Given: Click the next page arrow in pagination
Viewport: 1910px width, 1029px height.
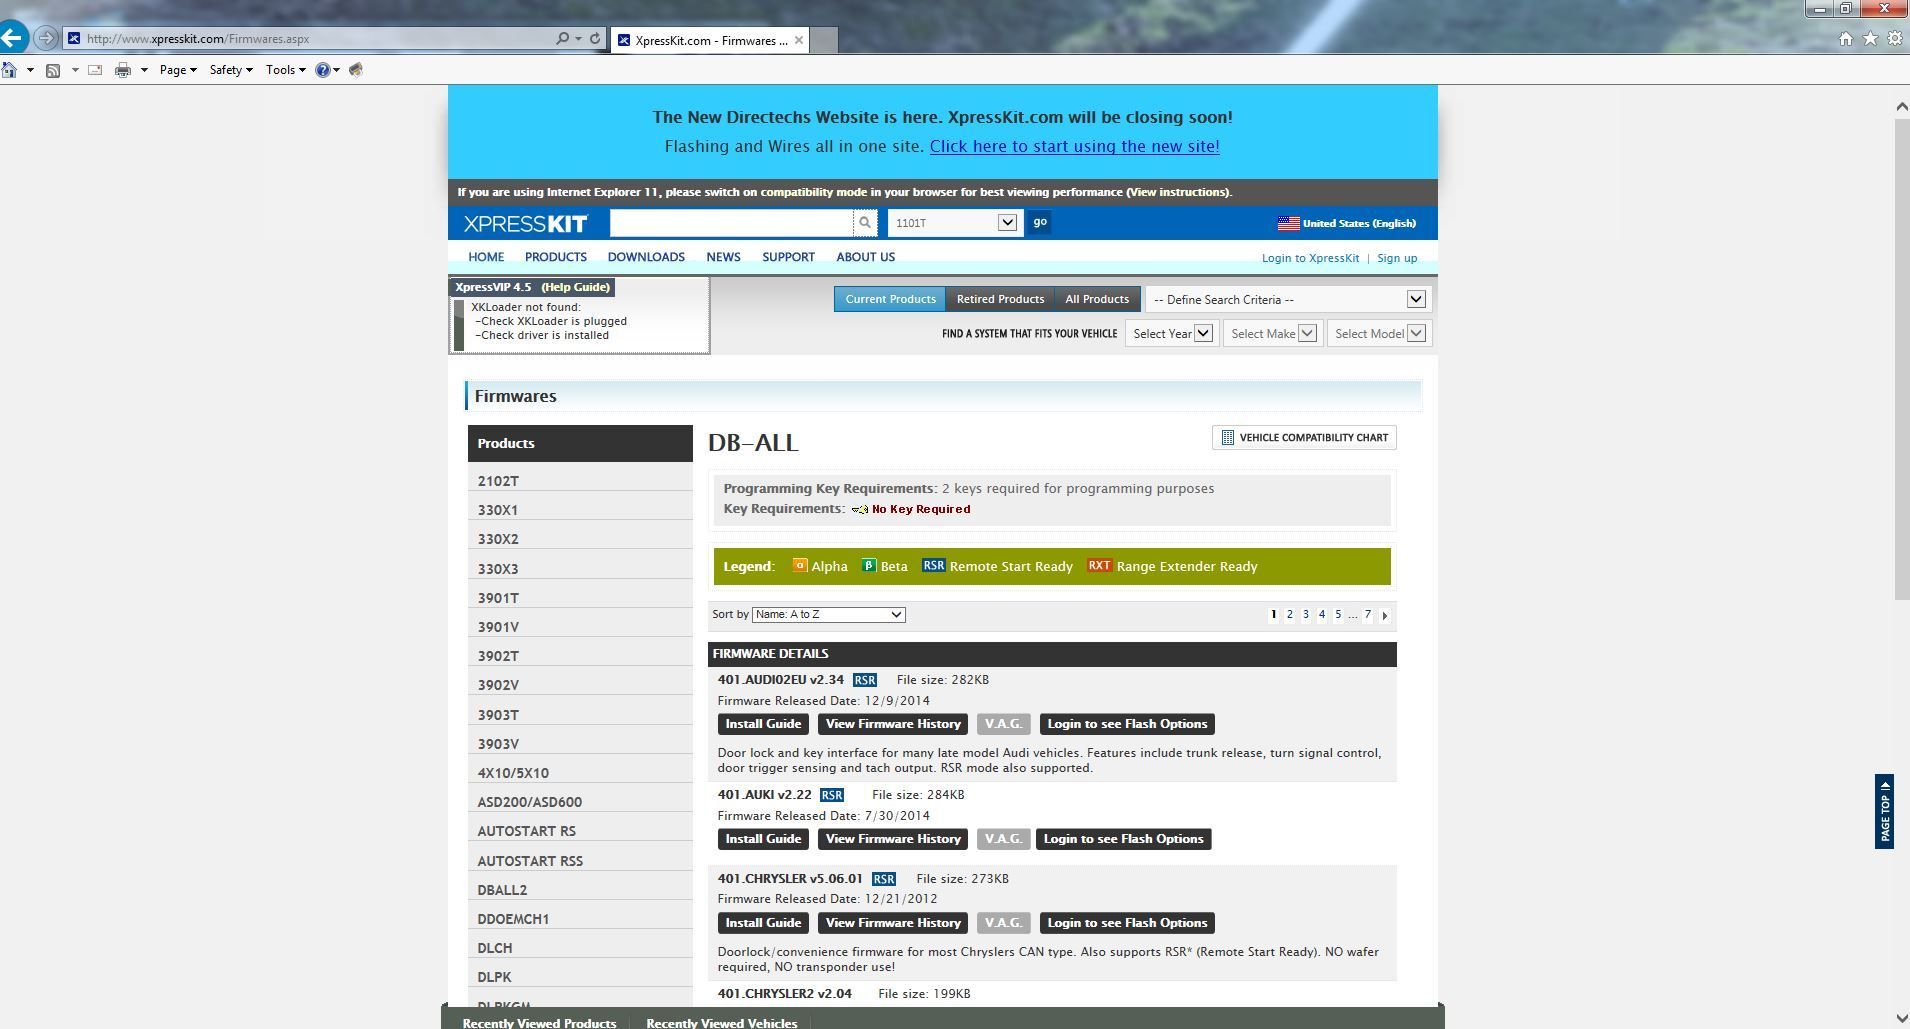Looking at the screenshot, I should click(x=1385, y=615).
